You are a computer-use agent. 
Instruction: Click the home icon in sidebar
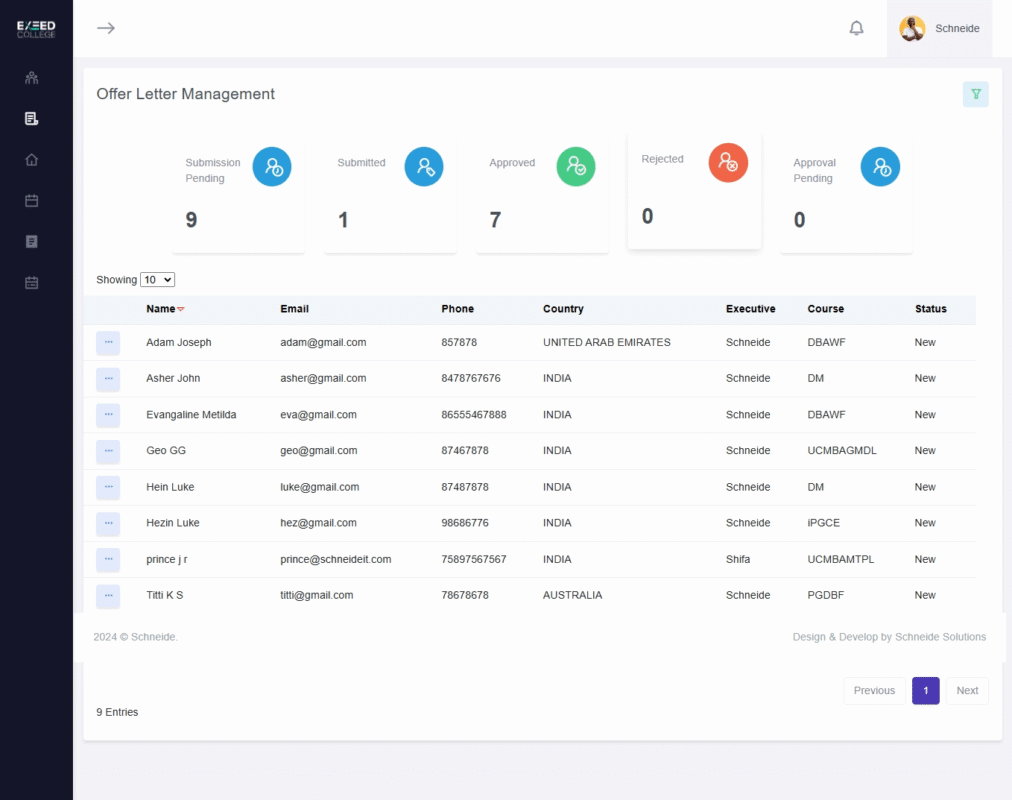click(x=32, y=160)
